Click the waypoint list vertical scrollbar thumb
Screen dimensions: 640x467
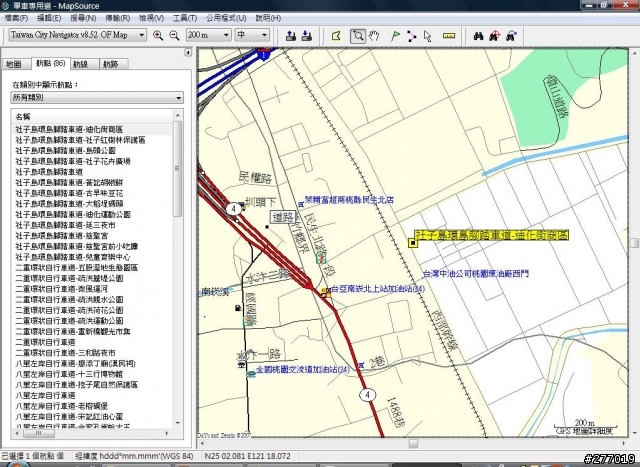pos(177,168)
